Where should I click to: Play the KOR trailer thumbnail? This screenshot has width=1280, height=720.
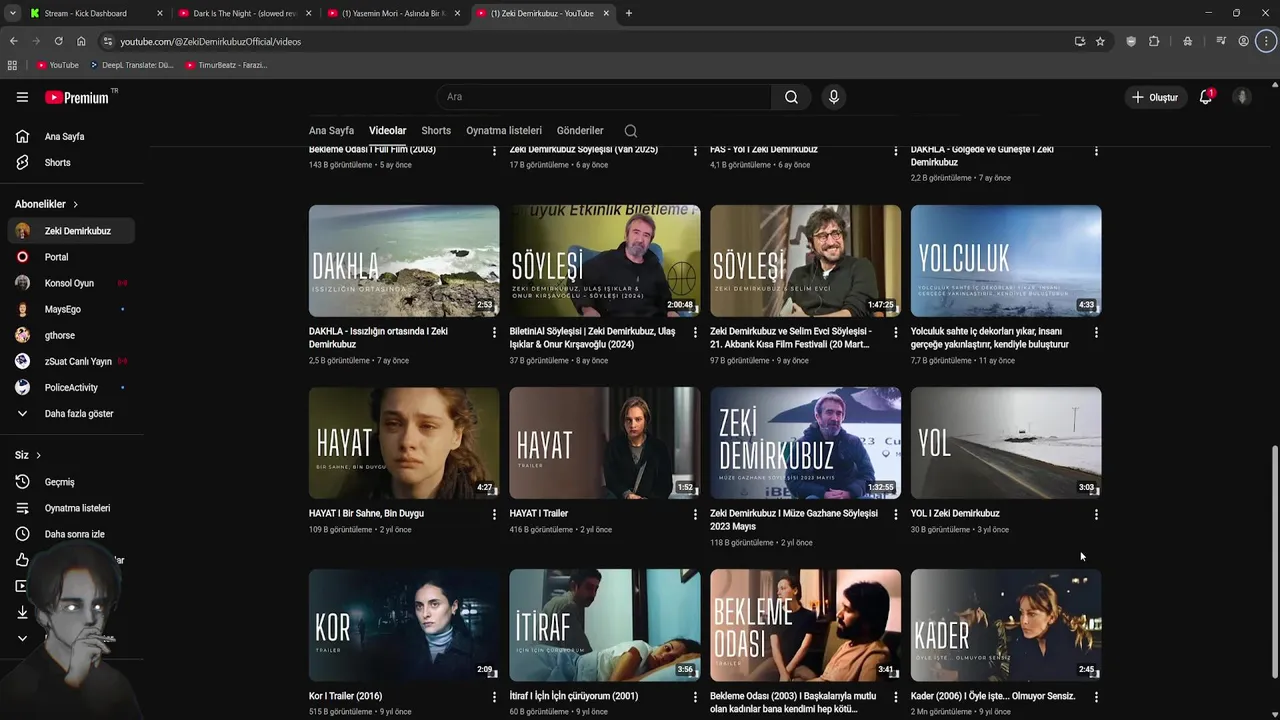point(404,625)
